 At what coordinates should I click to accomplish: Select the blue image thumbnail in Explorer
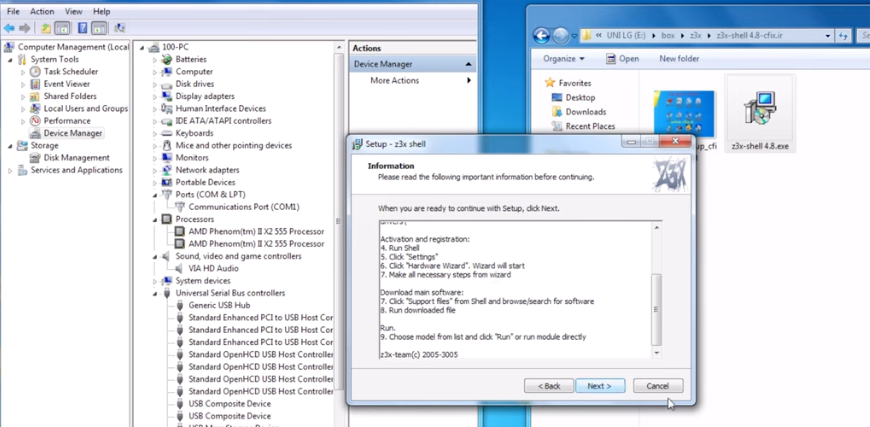(684, 115)
